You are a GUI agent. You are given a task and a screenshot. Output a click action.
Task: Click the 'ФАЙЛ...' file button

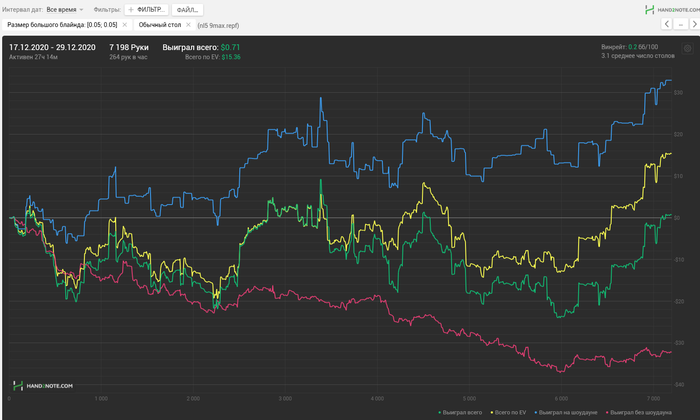[x=189, y=9]
